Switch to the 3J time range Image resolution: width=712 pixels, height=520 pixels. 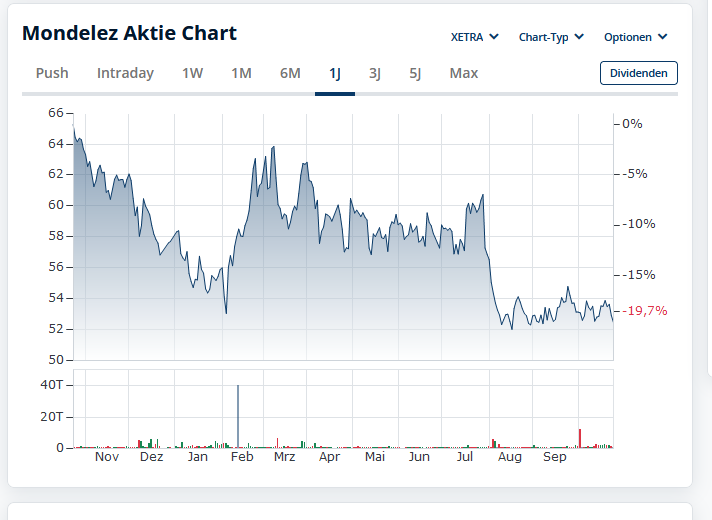(374, 73)
